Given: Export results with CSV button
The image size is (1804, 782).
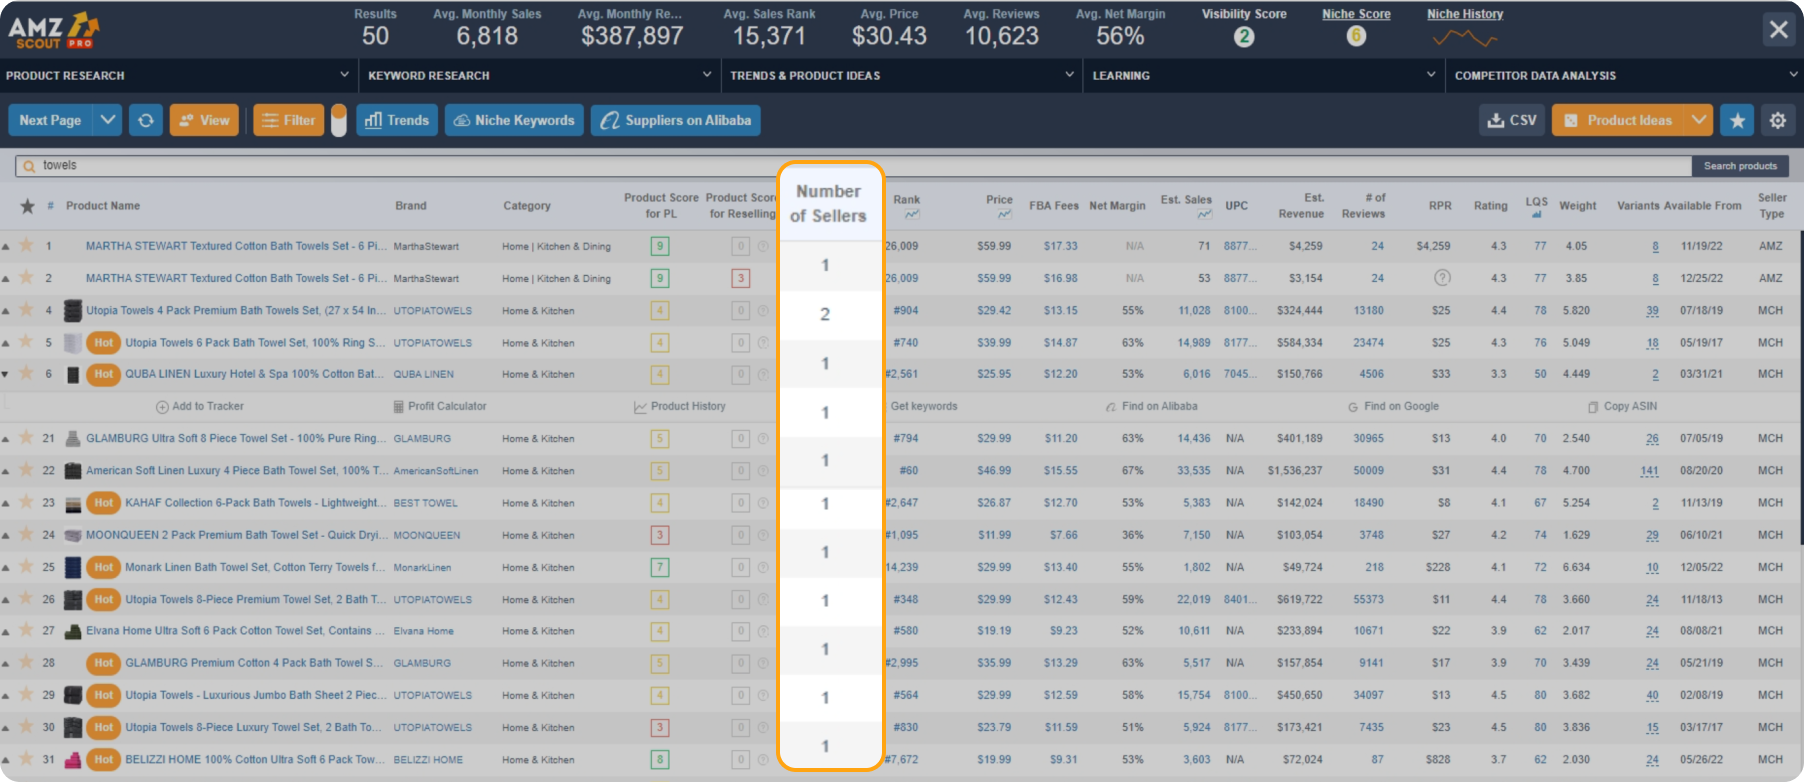Looking at the screenshot, I should (x=1512, y=120).
